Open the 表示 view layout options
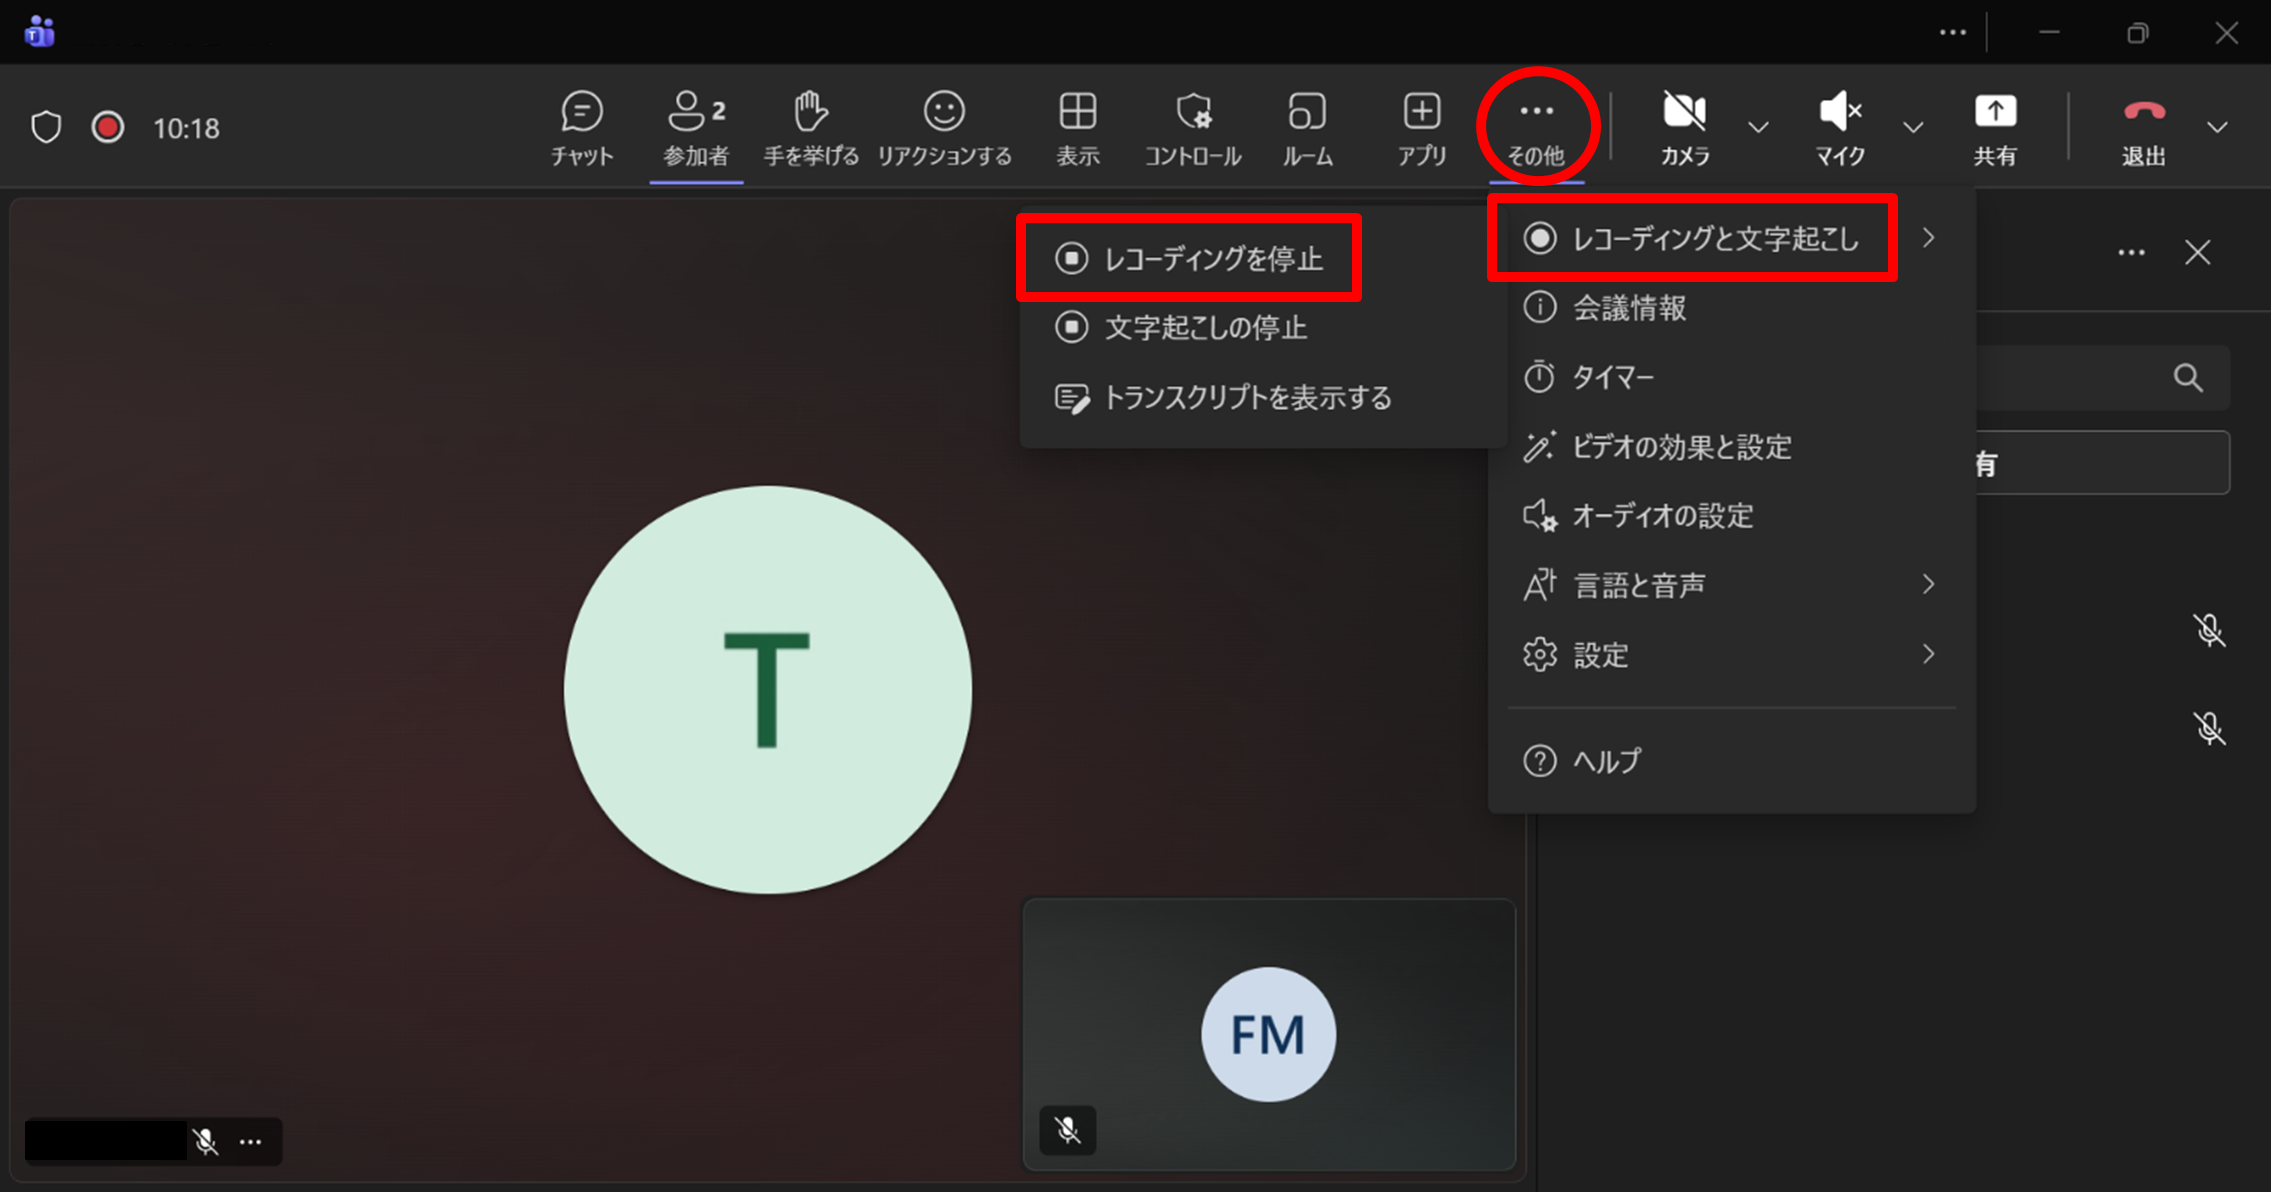Viewport: 2271px width, 1192px height. tap(1077, 127)
